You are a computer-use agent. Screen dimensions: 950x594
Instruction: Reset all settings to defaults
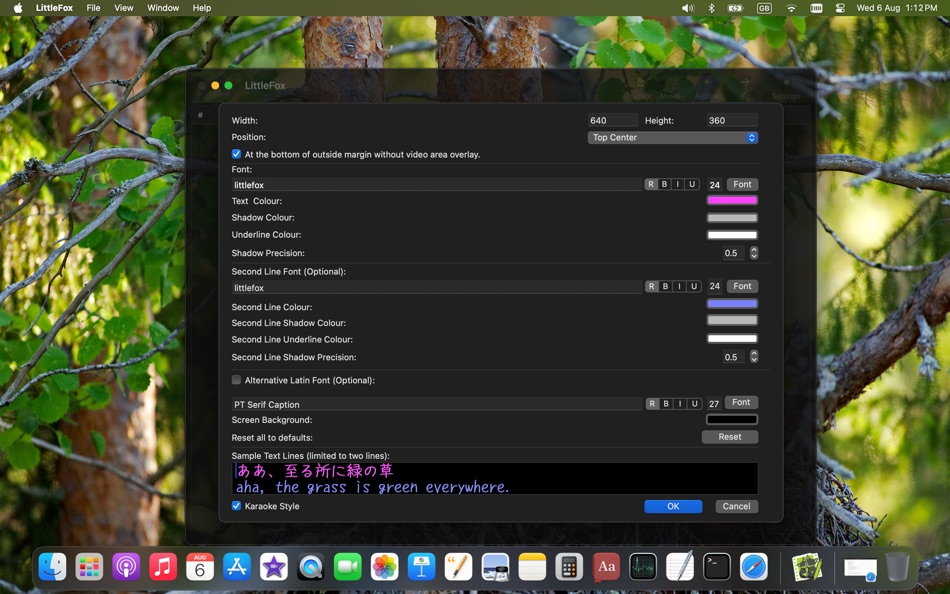[729, 436]
